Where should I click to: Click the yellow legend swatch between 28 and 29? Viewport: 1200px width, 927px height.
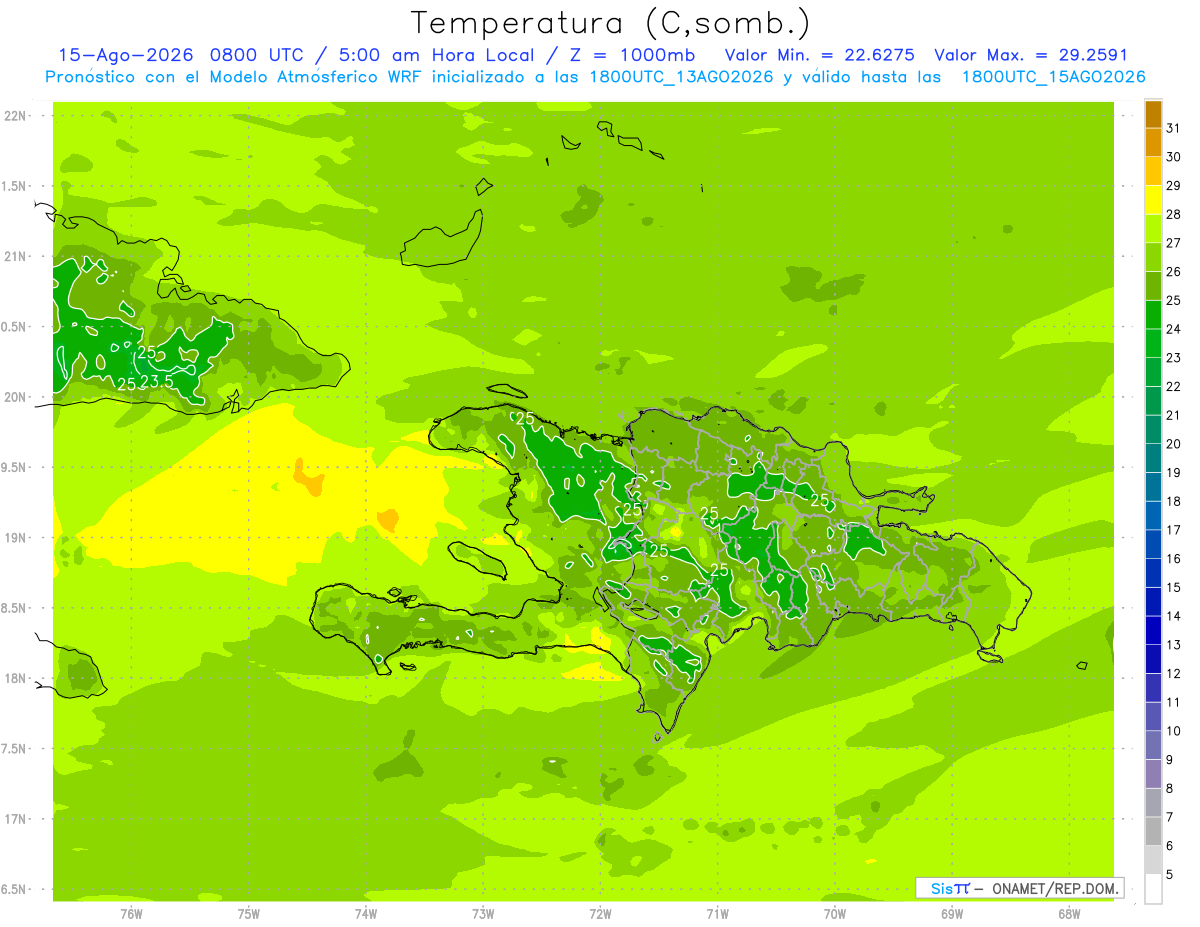point(1153,200)
